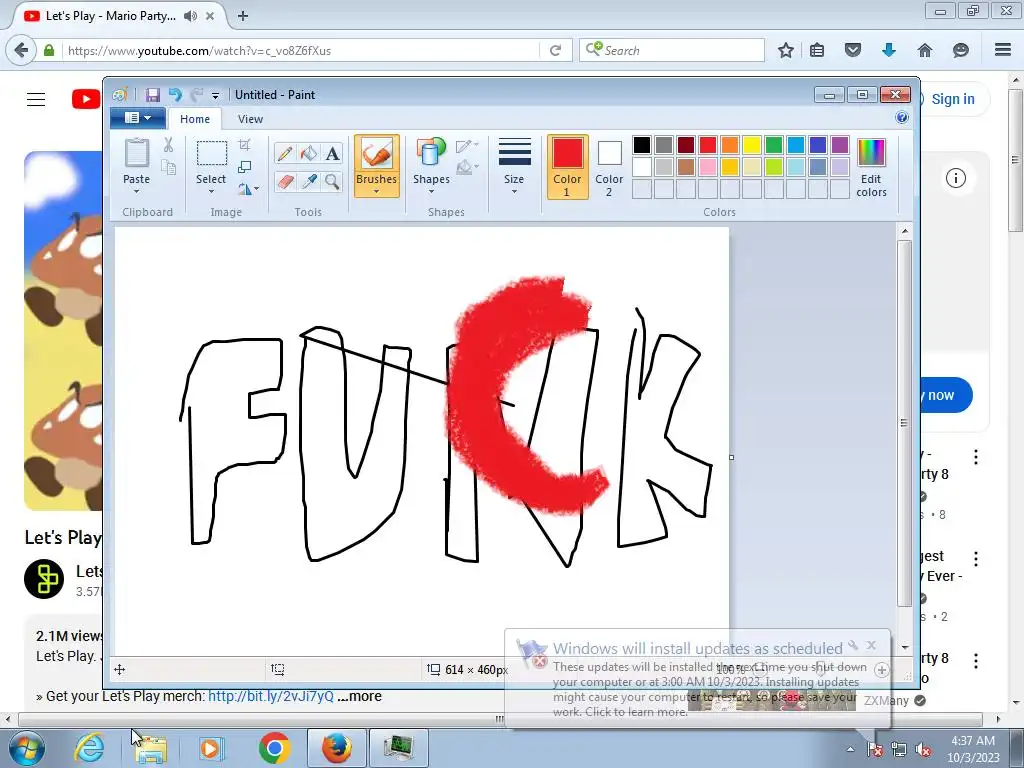This screenshot has width=1024, height=768.
Task: Select the Color picker eyedropper tool
Action: (x=309, y=181)
